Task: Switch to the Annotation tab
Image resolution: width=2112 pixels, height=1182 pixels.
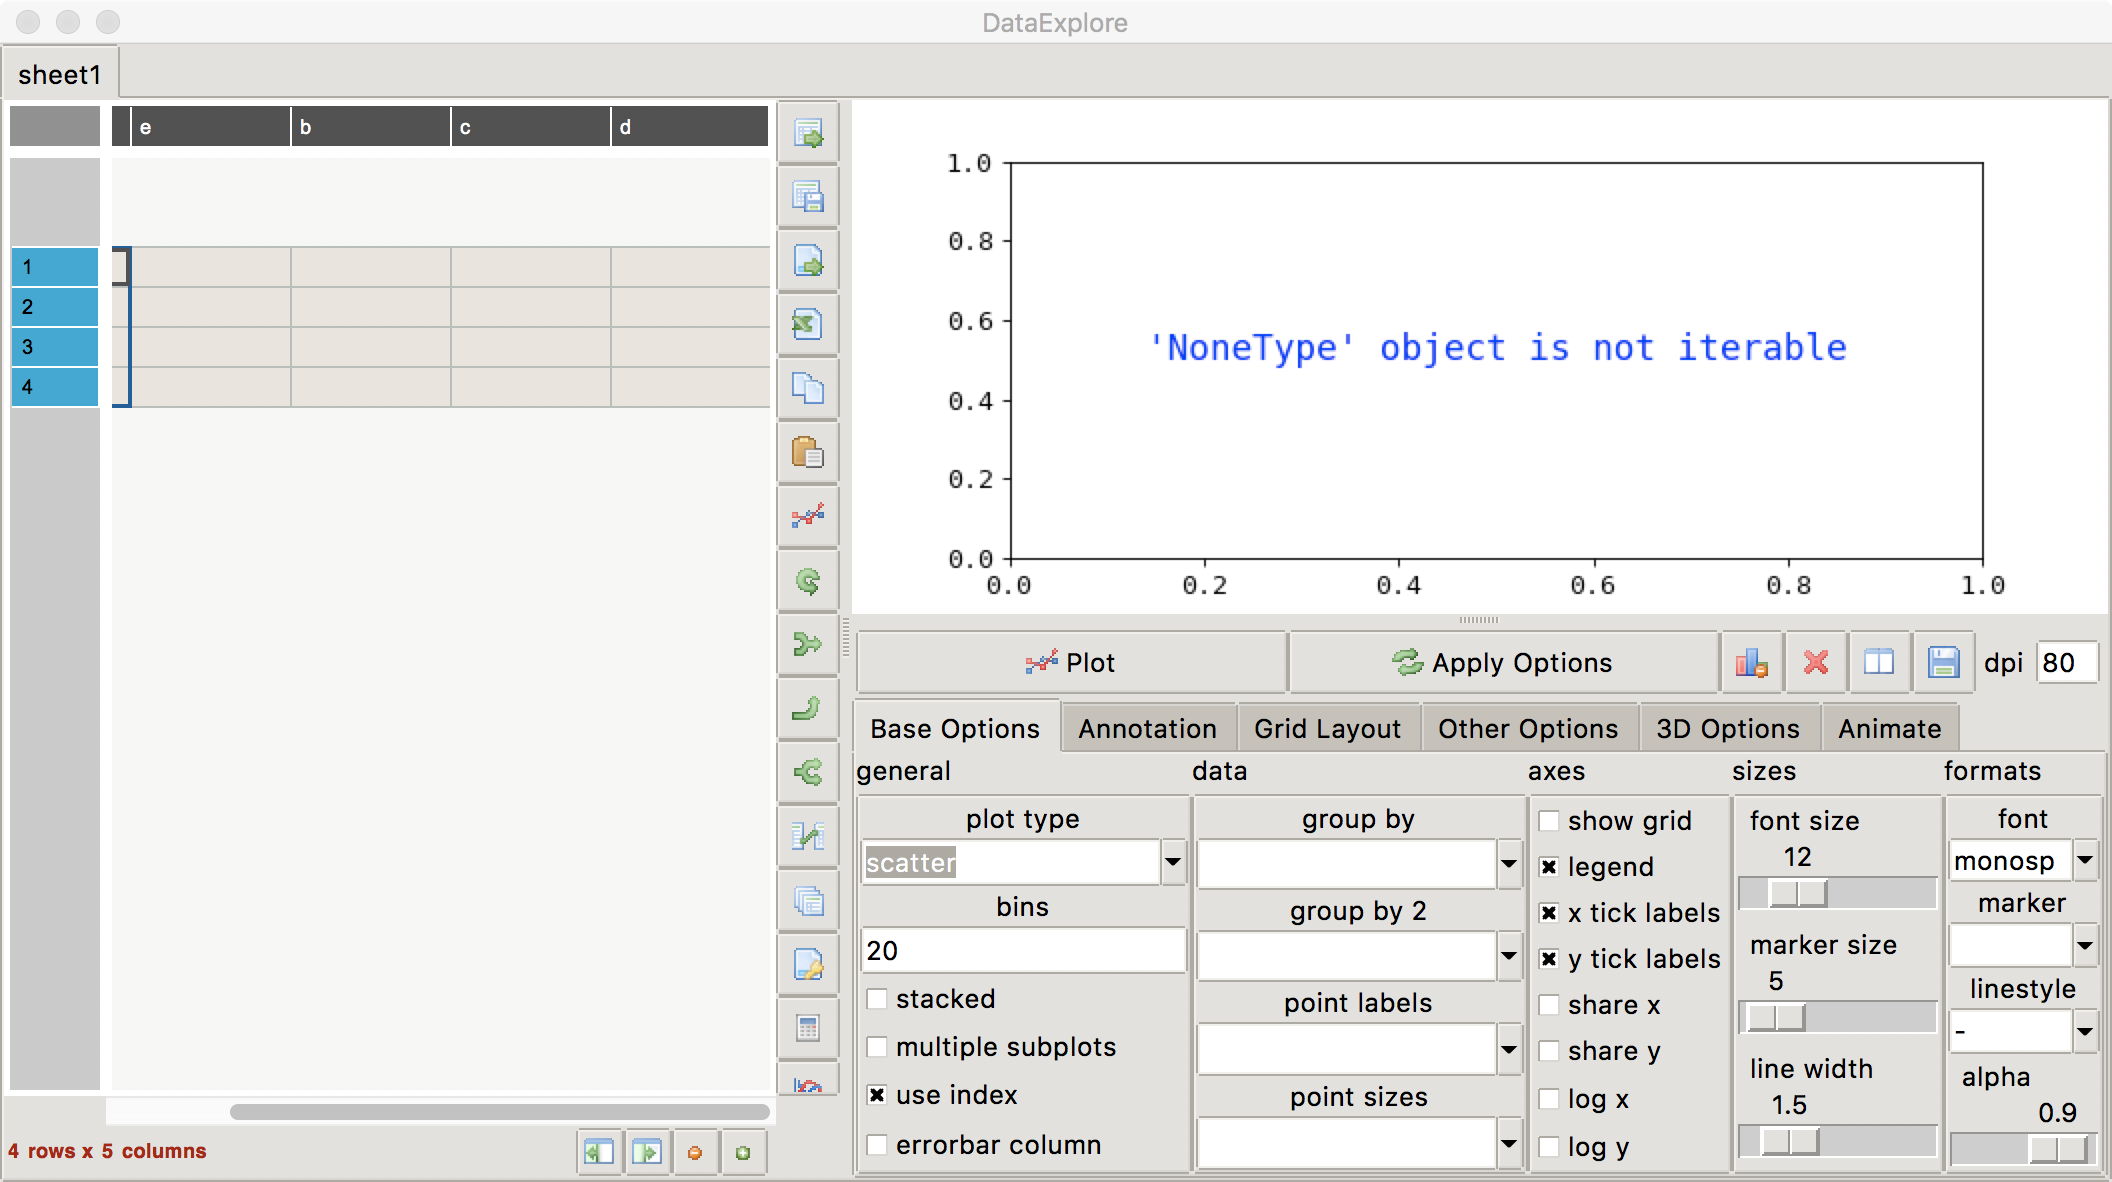Action: [1147, 729]
